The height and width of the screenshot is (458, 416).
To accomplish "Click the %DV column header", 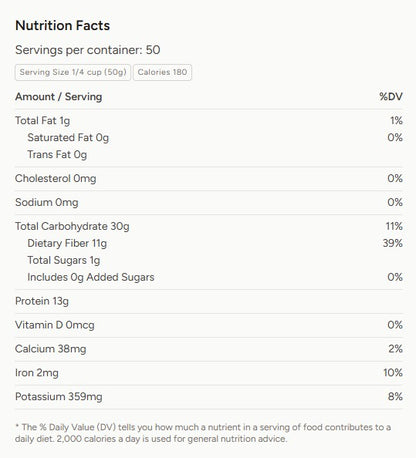I will [391, 97].
